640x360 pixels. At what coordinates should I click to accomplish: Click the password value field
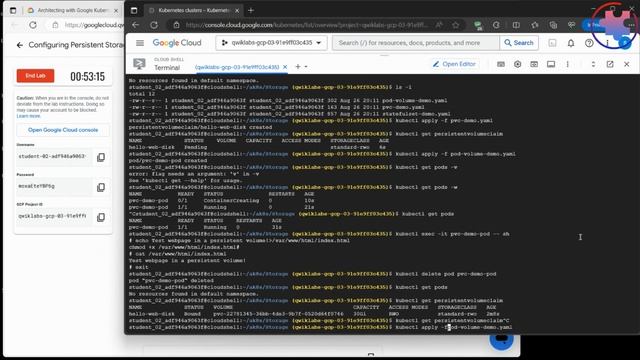[53, 187]
